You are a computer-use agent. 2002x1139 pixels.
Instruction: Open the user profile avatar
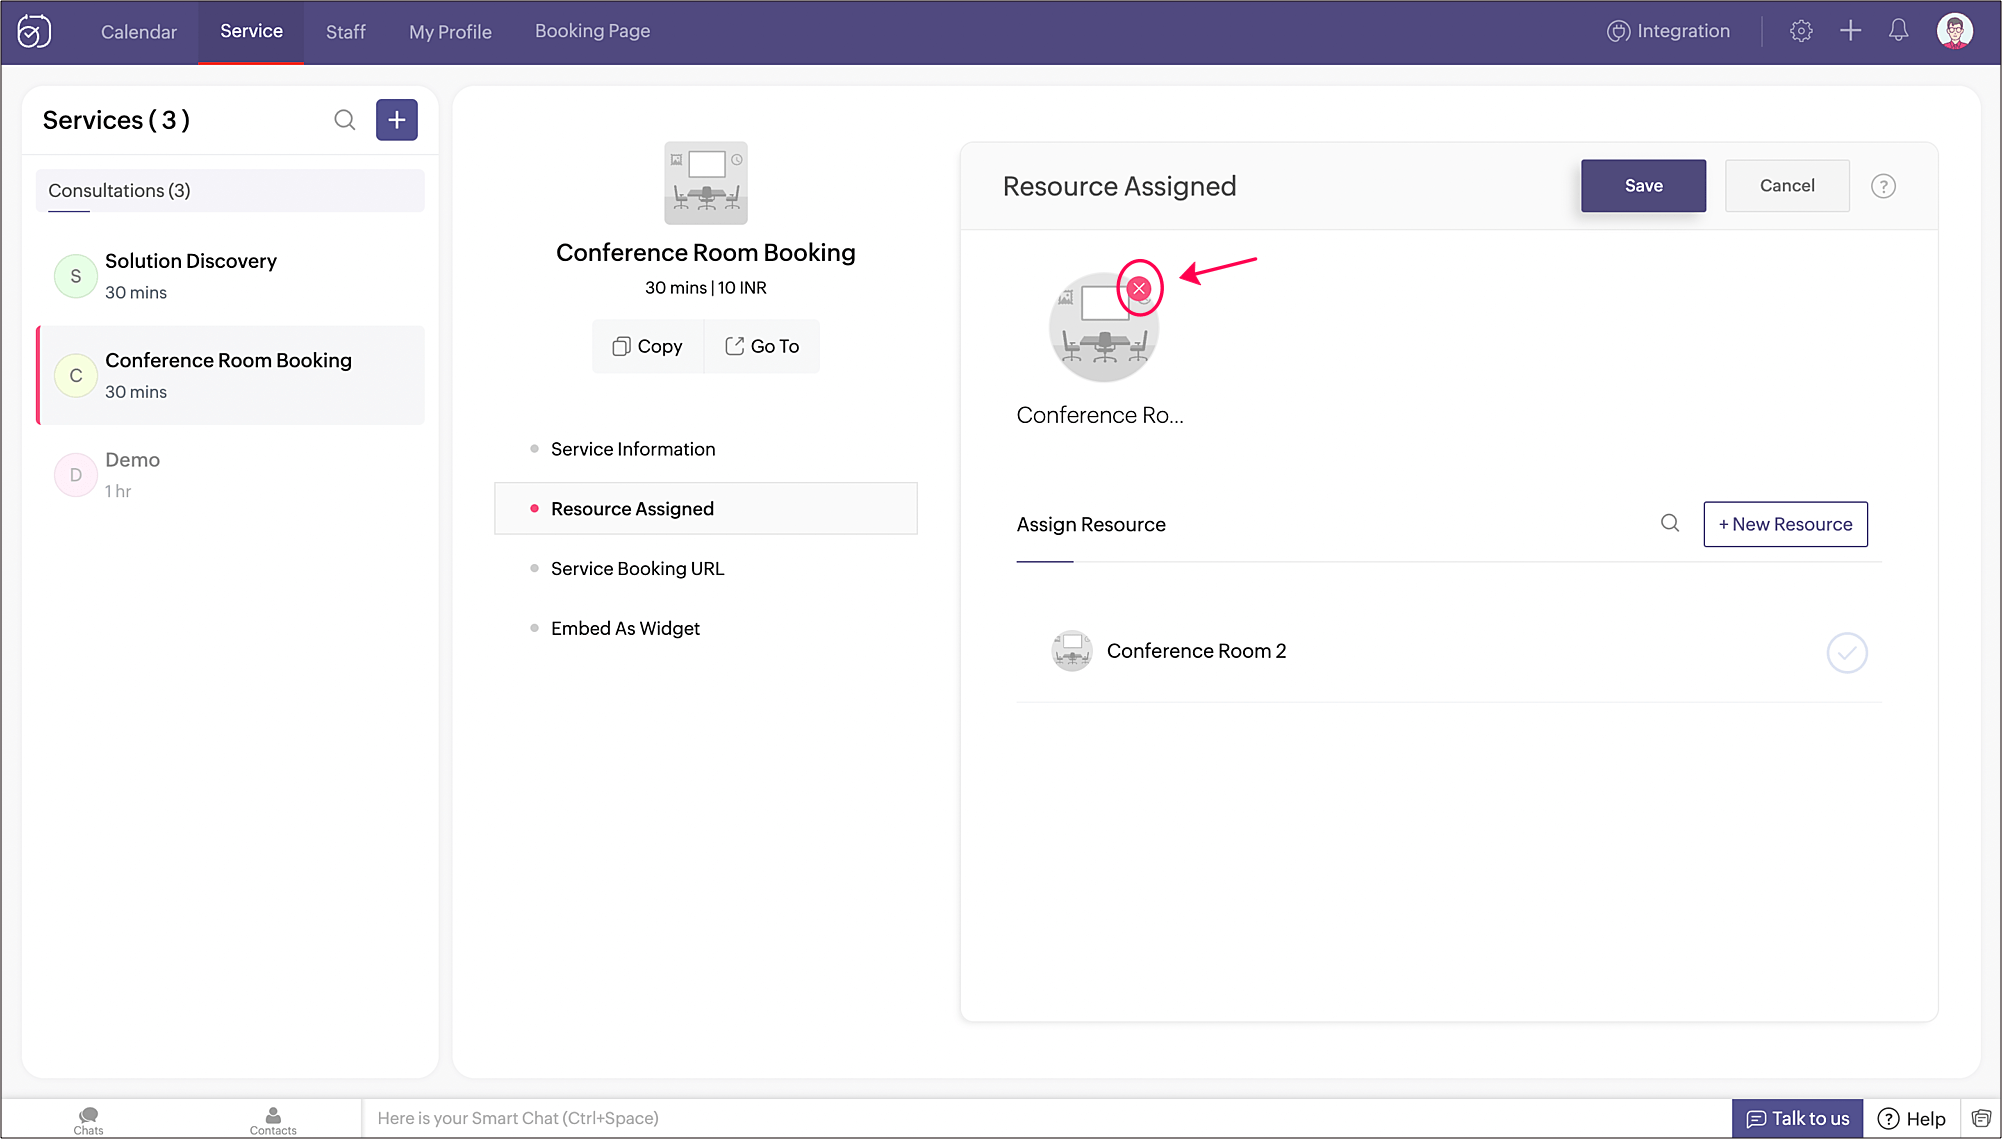[1954, 31]
